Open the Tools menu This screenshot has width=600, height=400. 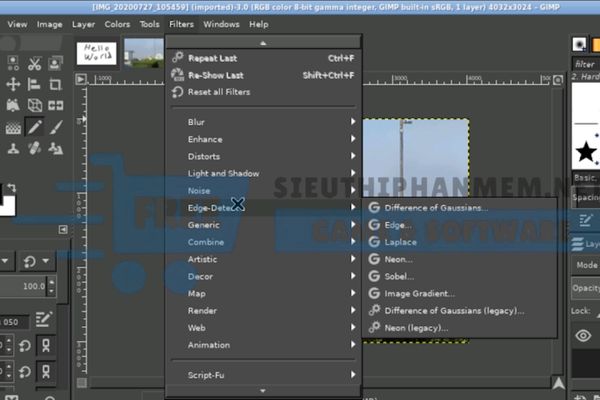click(x=149, y=24)
